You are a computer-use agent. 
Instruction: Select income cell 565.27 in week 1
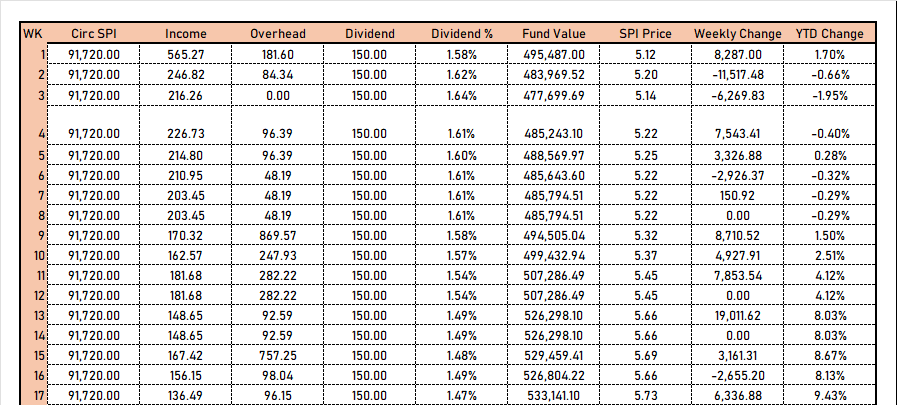185,54
